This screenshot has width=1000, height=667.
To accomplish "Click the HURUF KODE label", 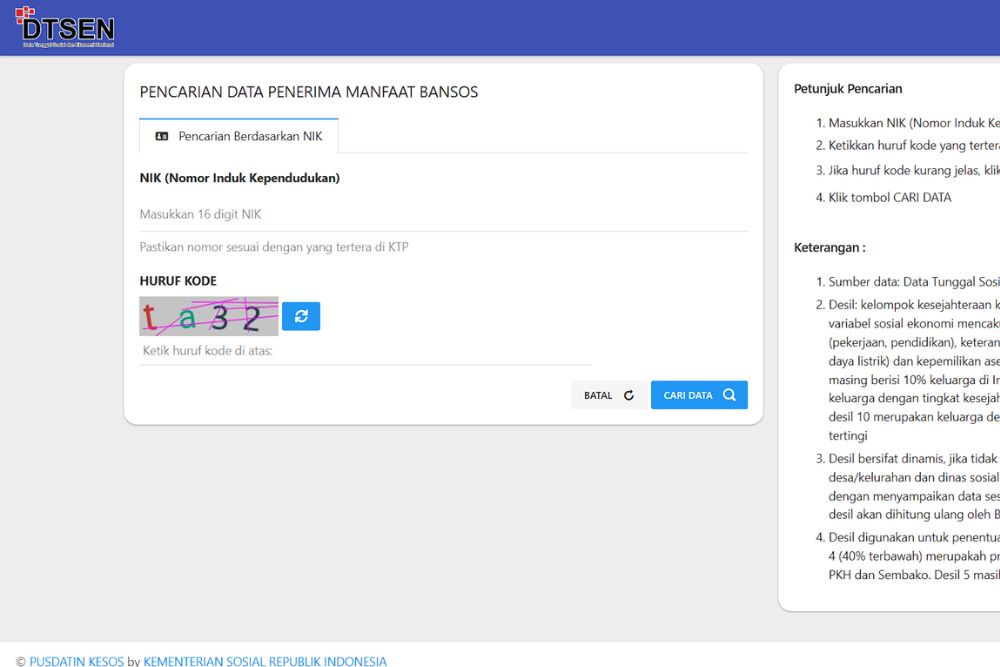I will point(178,281).
